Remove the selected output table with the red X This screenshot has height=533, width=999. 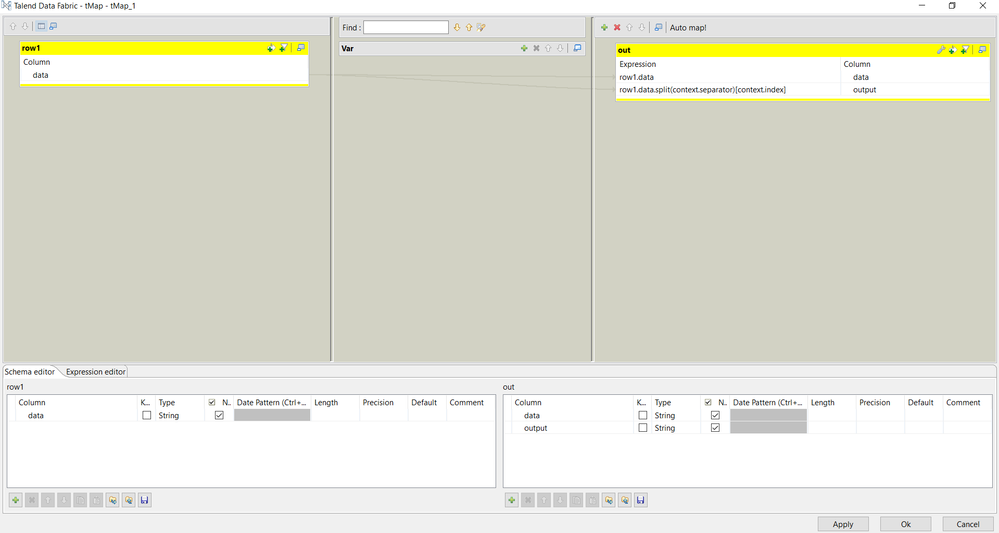coord(617,27)
